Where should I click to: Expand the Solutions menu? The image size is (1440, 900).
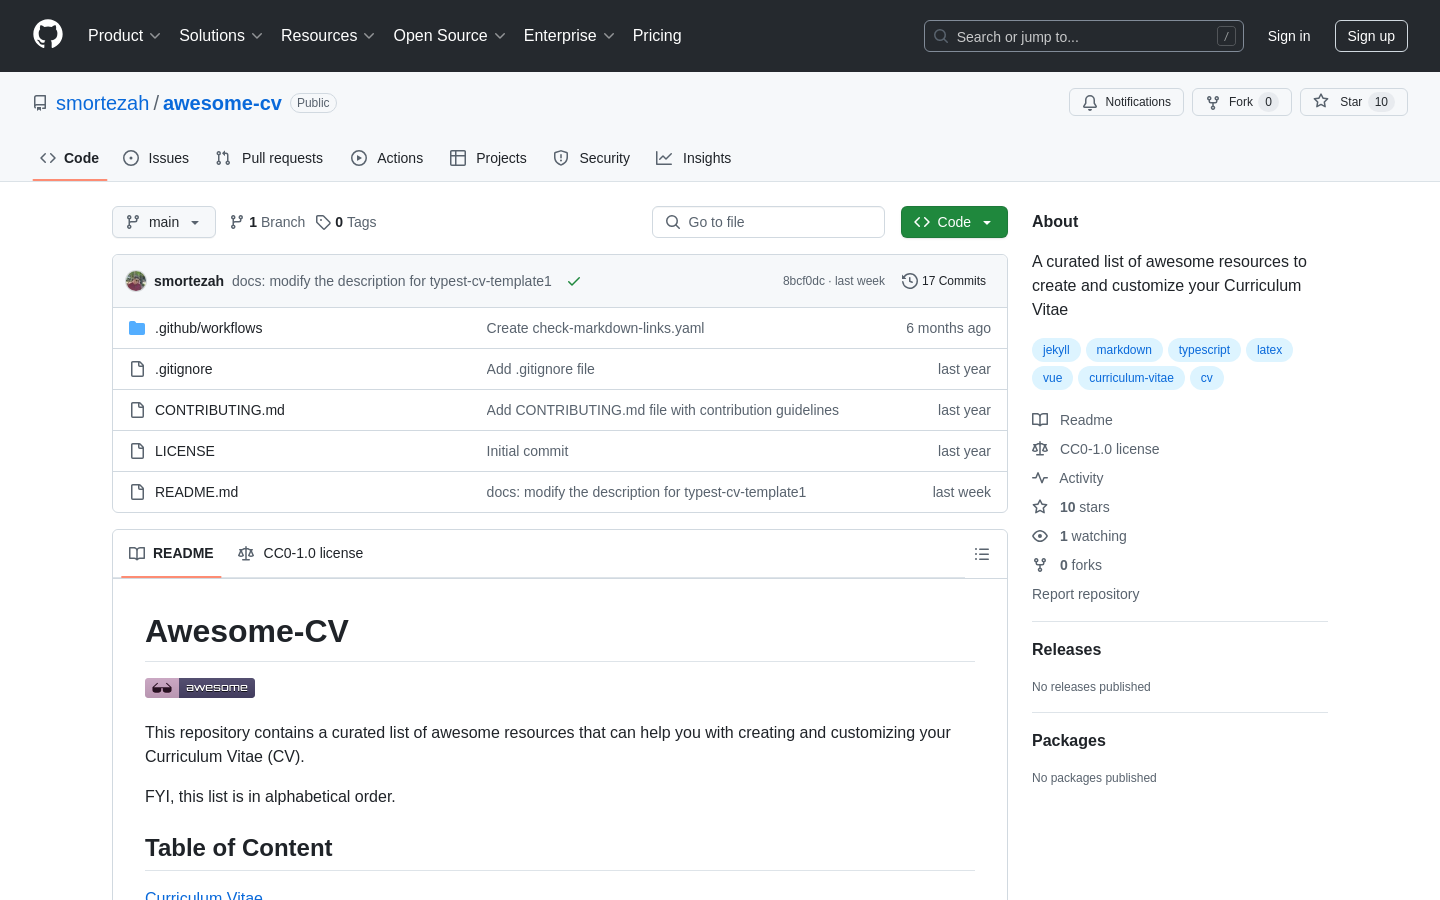click(x=221, y=36)
